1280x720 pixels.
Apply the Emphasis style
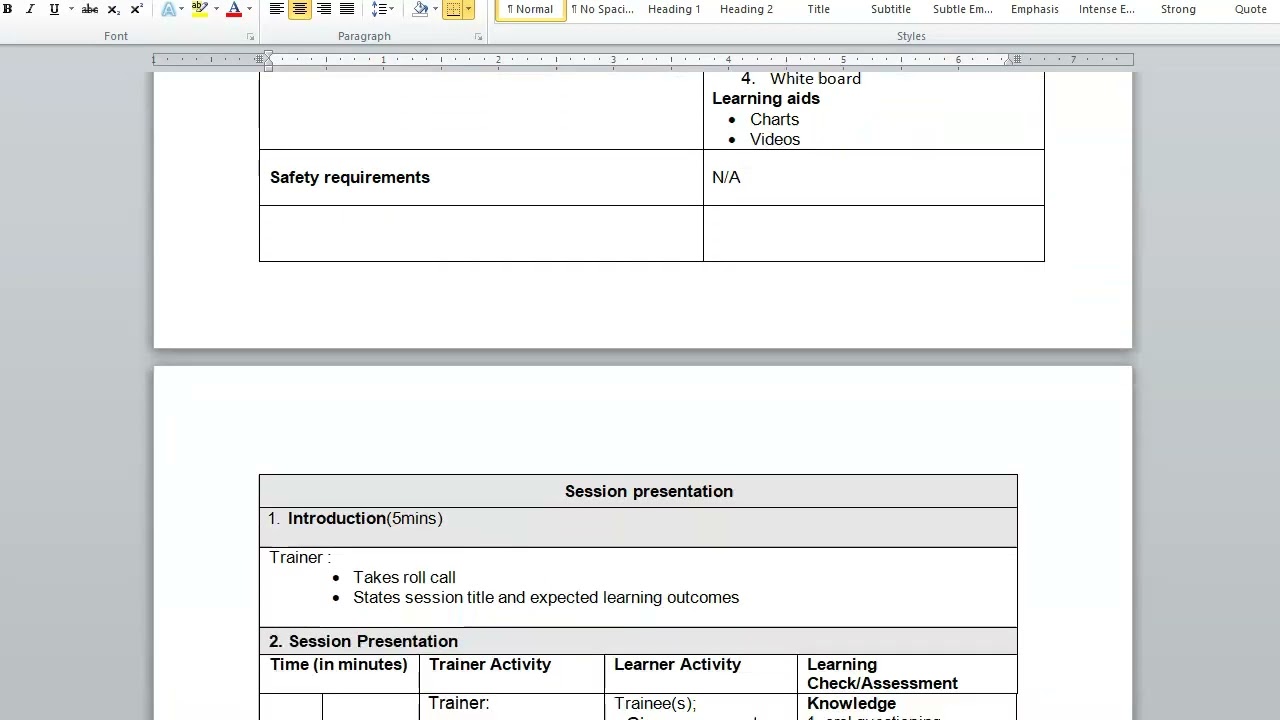tap(1034, 10)
